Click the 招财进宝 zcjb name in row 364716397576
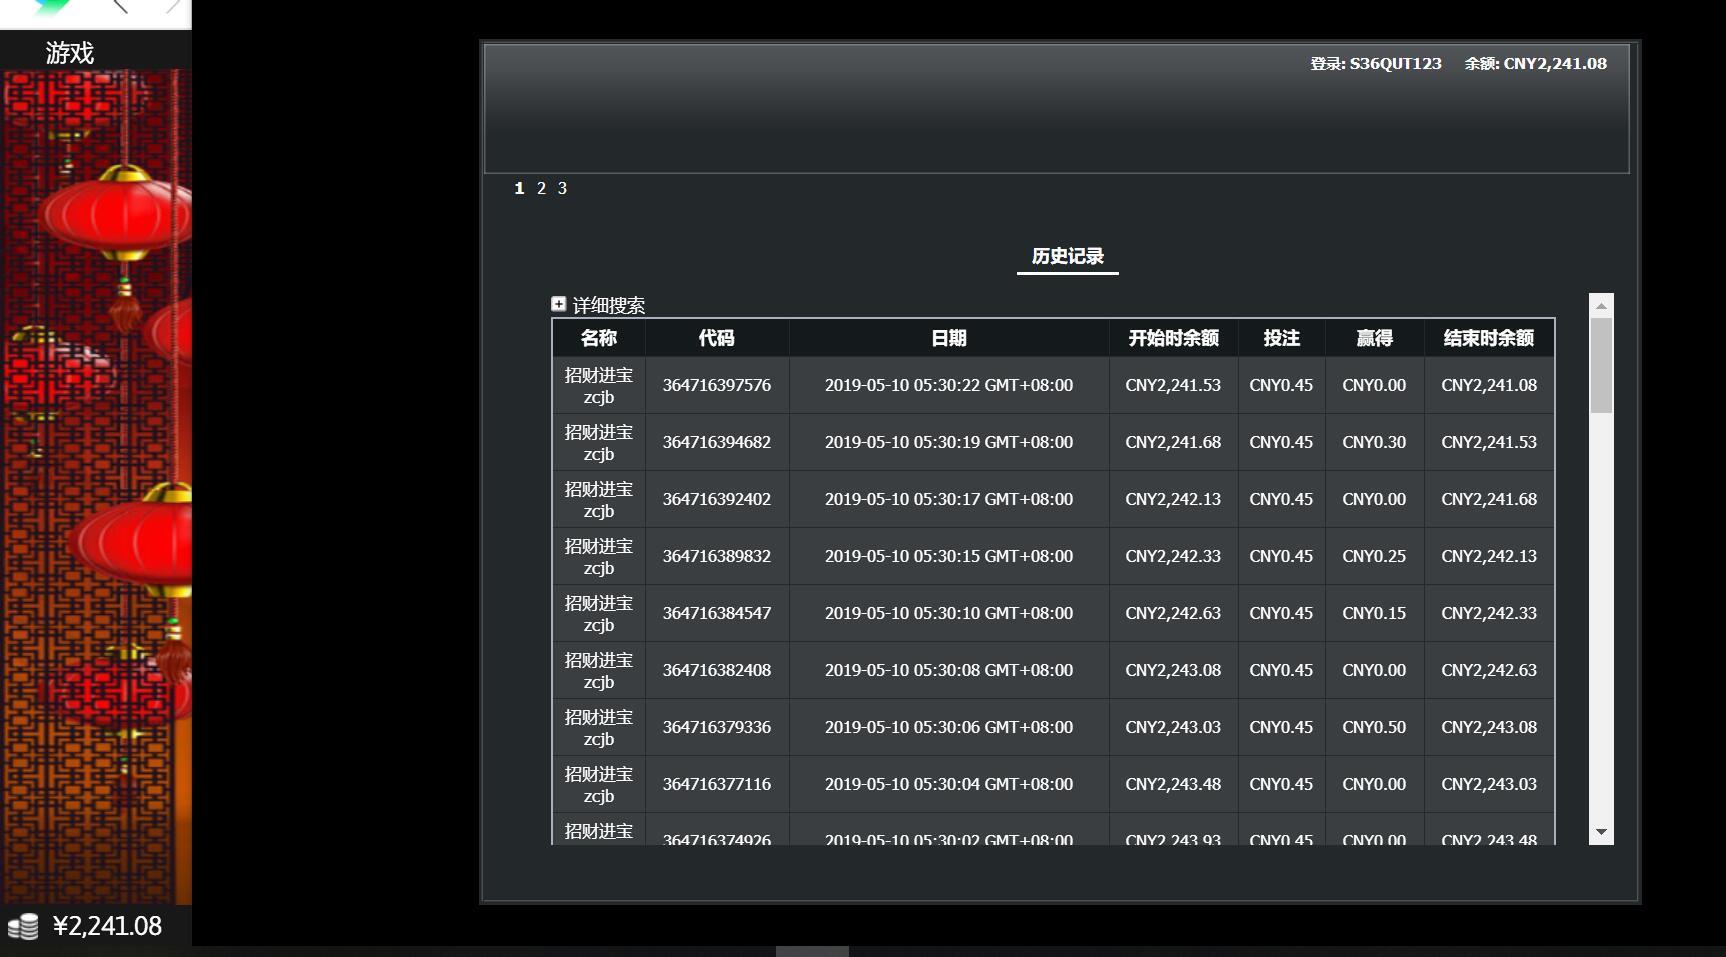This screenshot has width=1726, height=957. tap(599, 386)
